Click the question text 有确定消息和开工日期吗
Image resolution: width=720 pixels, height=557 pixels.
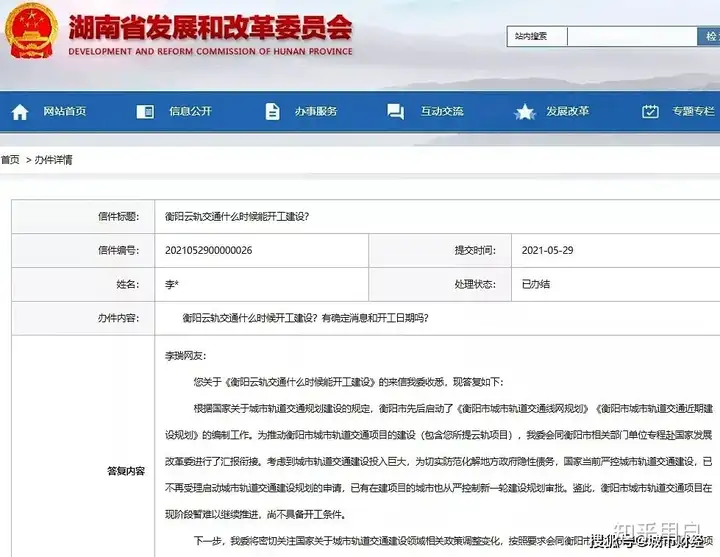point(375,318)
